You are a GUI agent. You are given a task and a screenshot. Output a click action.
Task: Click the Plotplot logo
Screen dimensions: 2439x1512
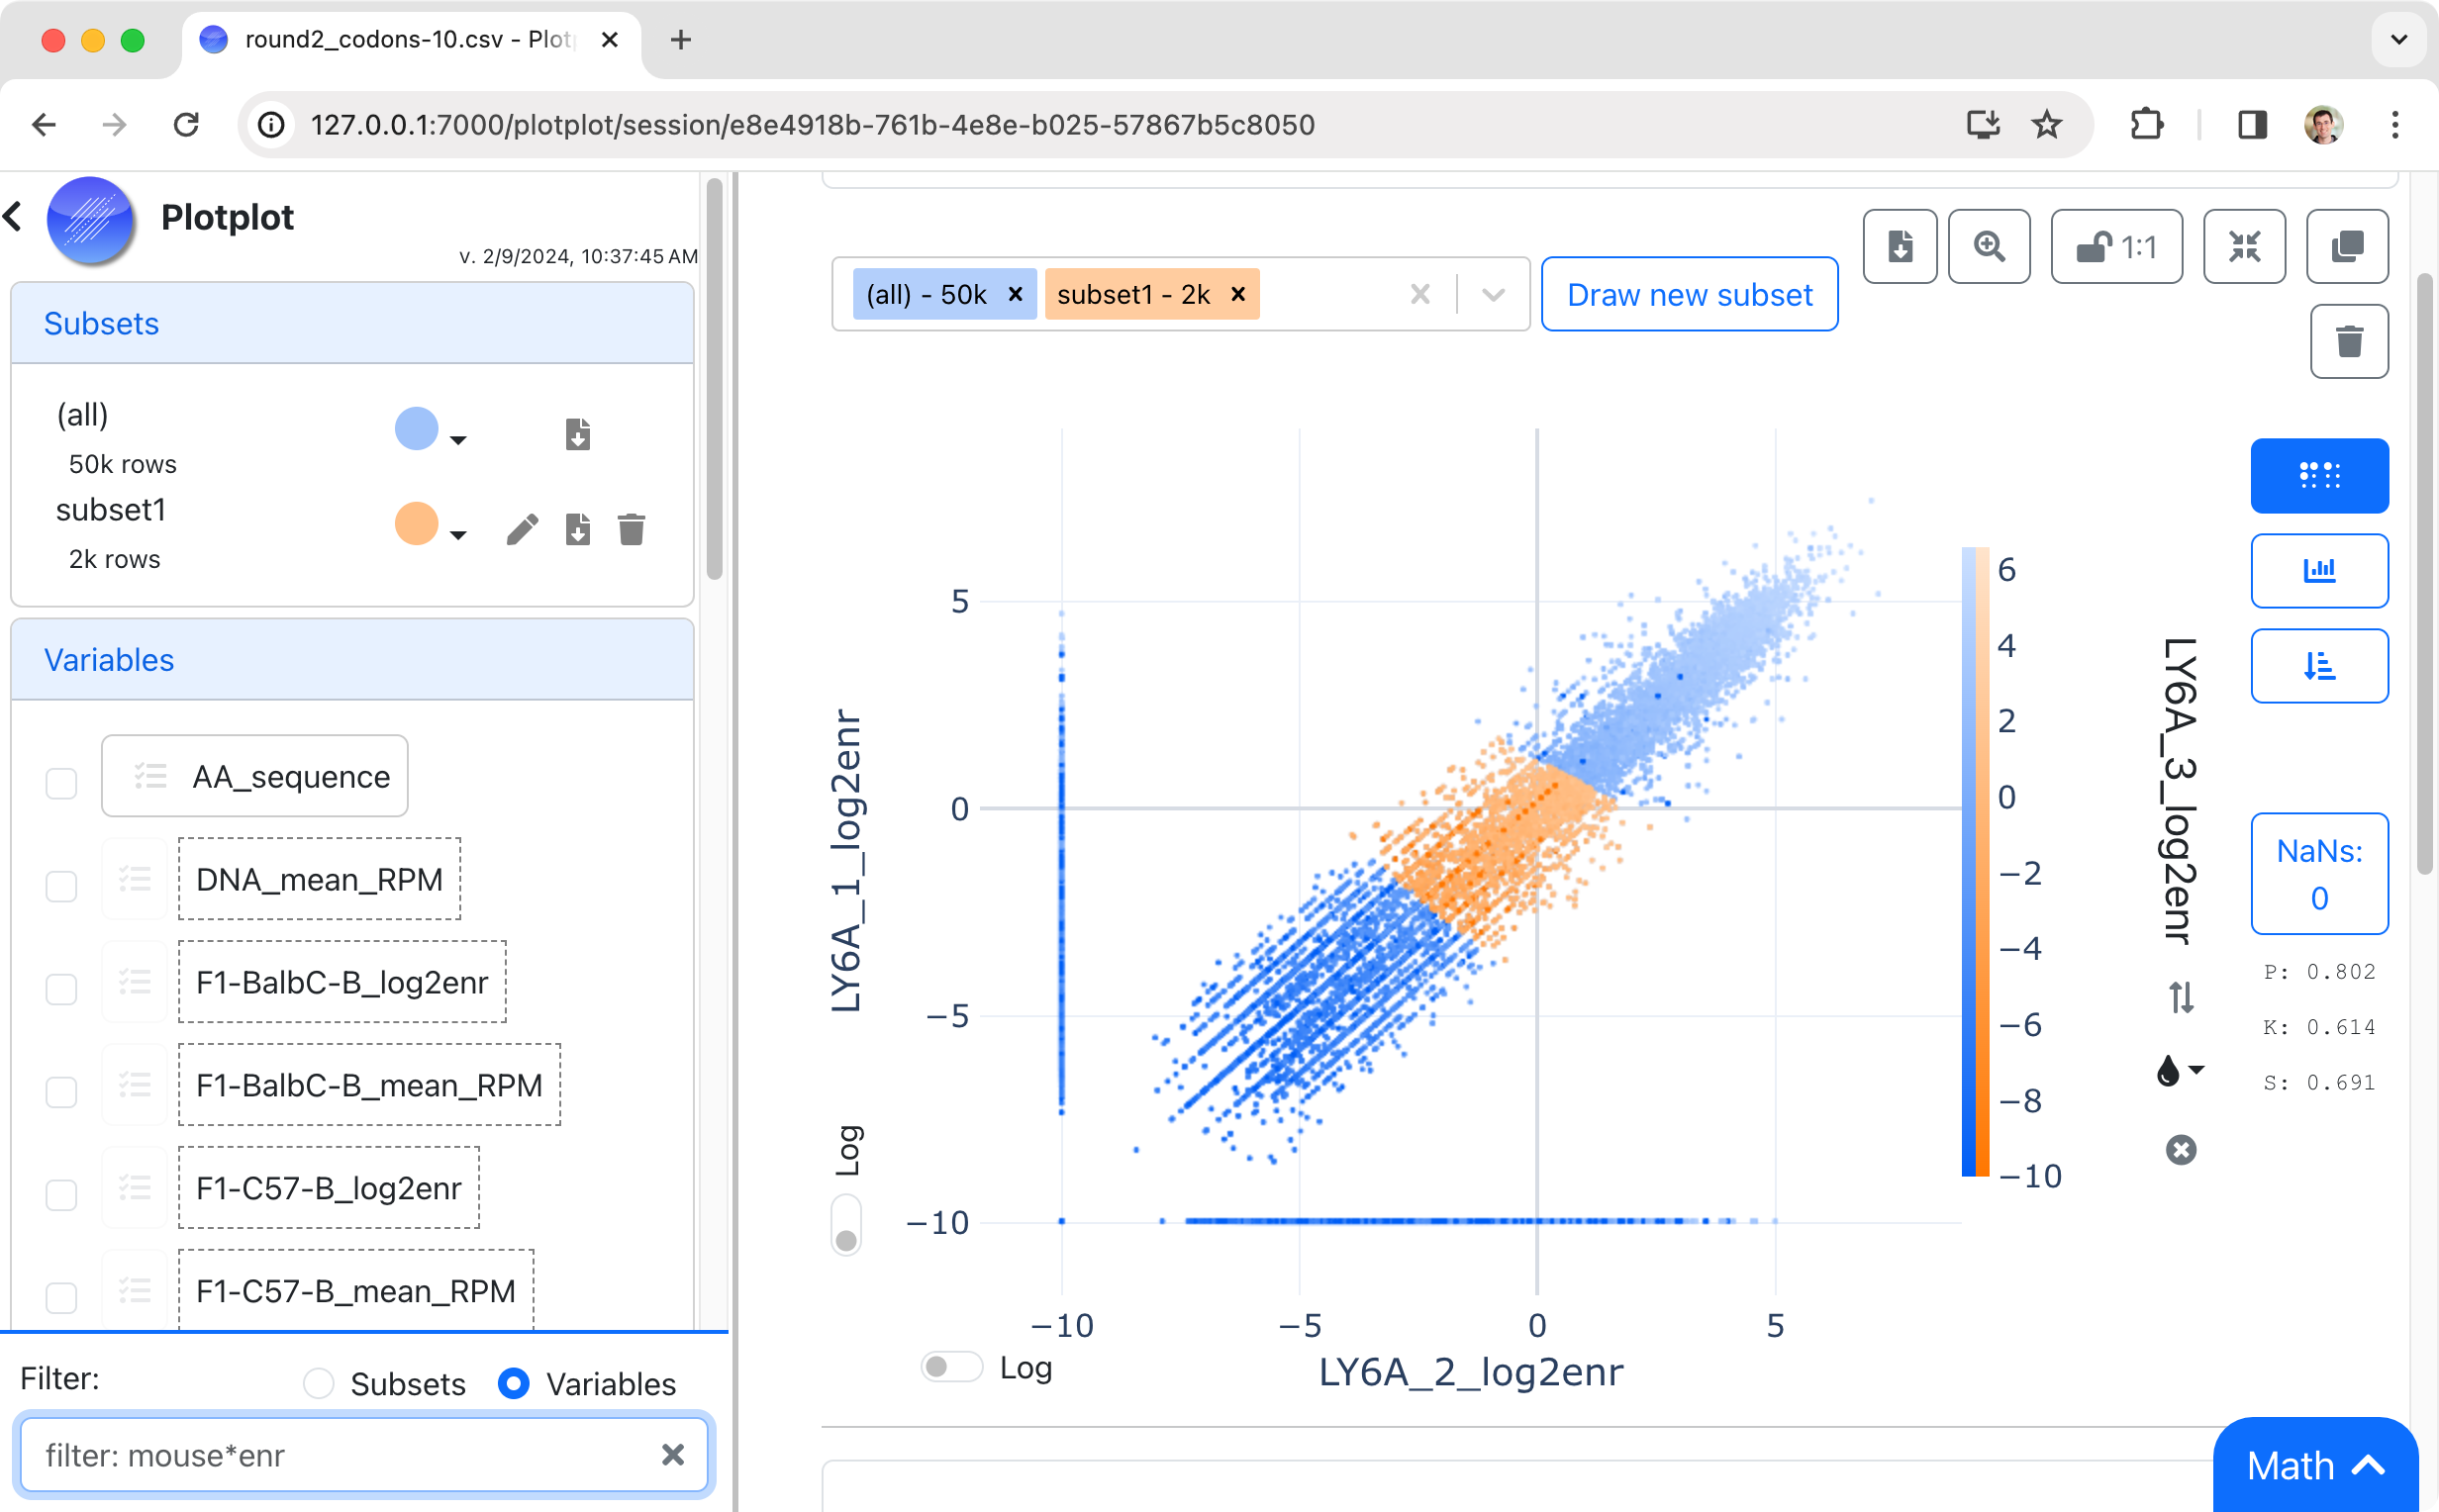click(90, 219)
